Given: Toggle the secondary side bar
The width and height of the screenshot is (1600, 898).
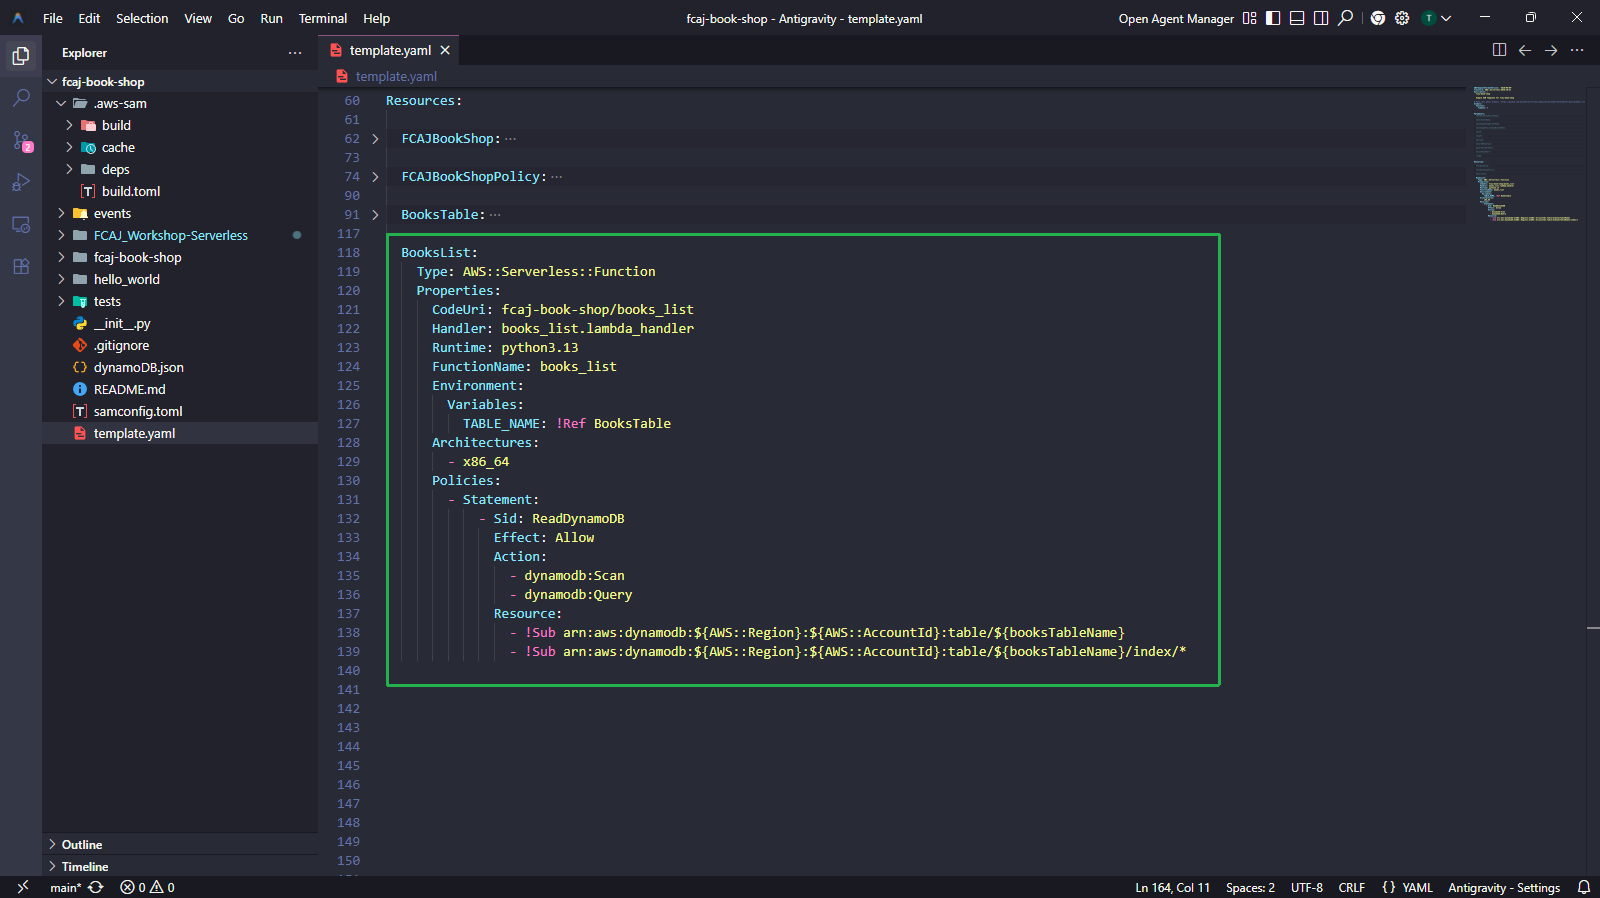Looking at the screenshot, I should (1321, 18).
